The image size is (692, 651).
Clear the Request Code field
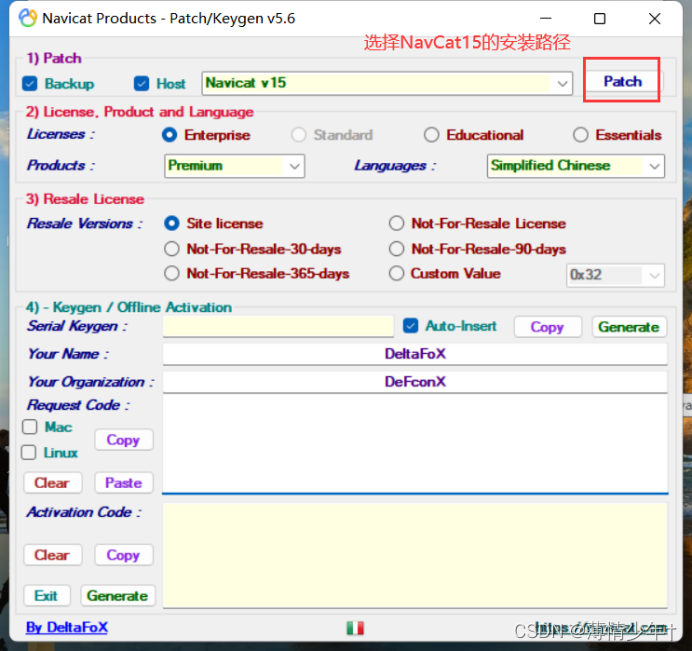click(x=52, y=482)
